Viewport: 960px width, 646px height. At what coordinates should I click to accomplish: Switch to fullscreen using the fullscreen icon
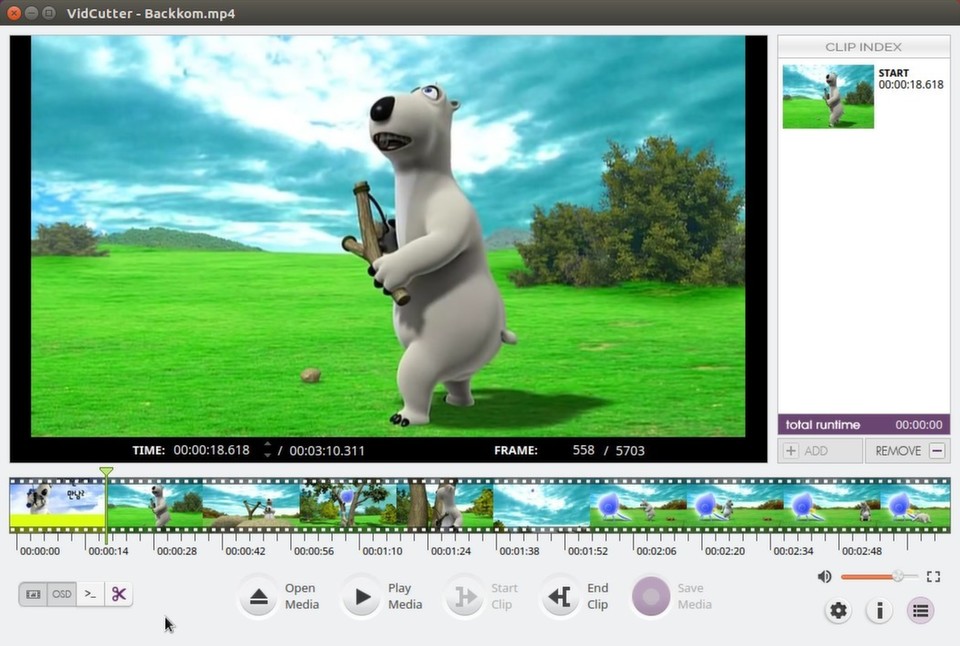(933, 576)
